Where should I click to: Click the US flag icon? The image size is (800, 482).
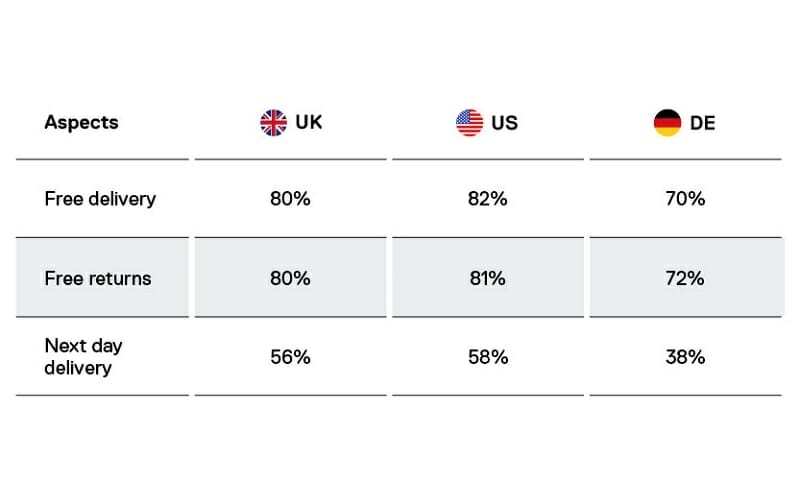click(469, 123)
